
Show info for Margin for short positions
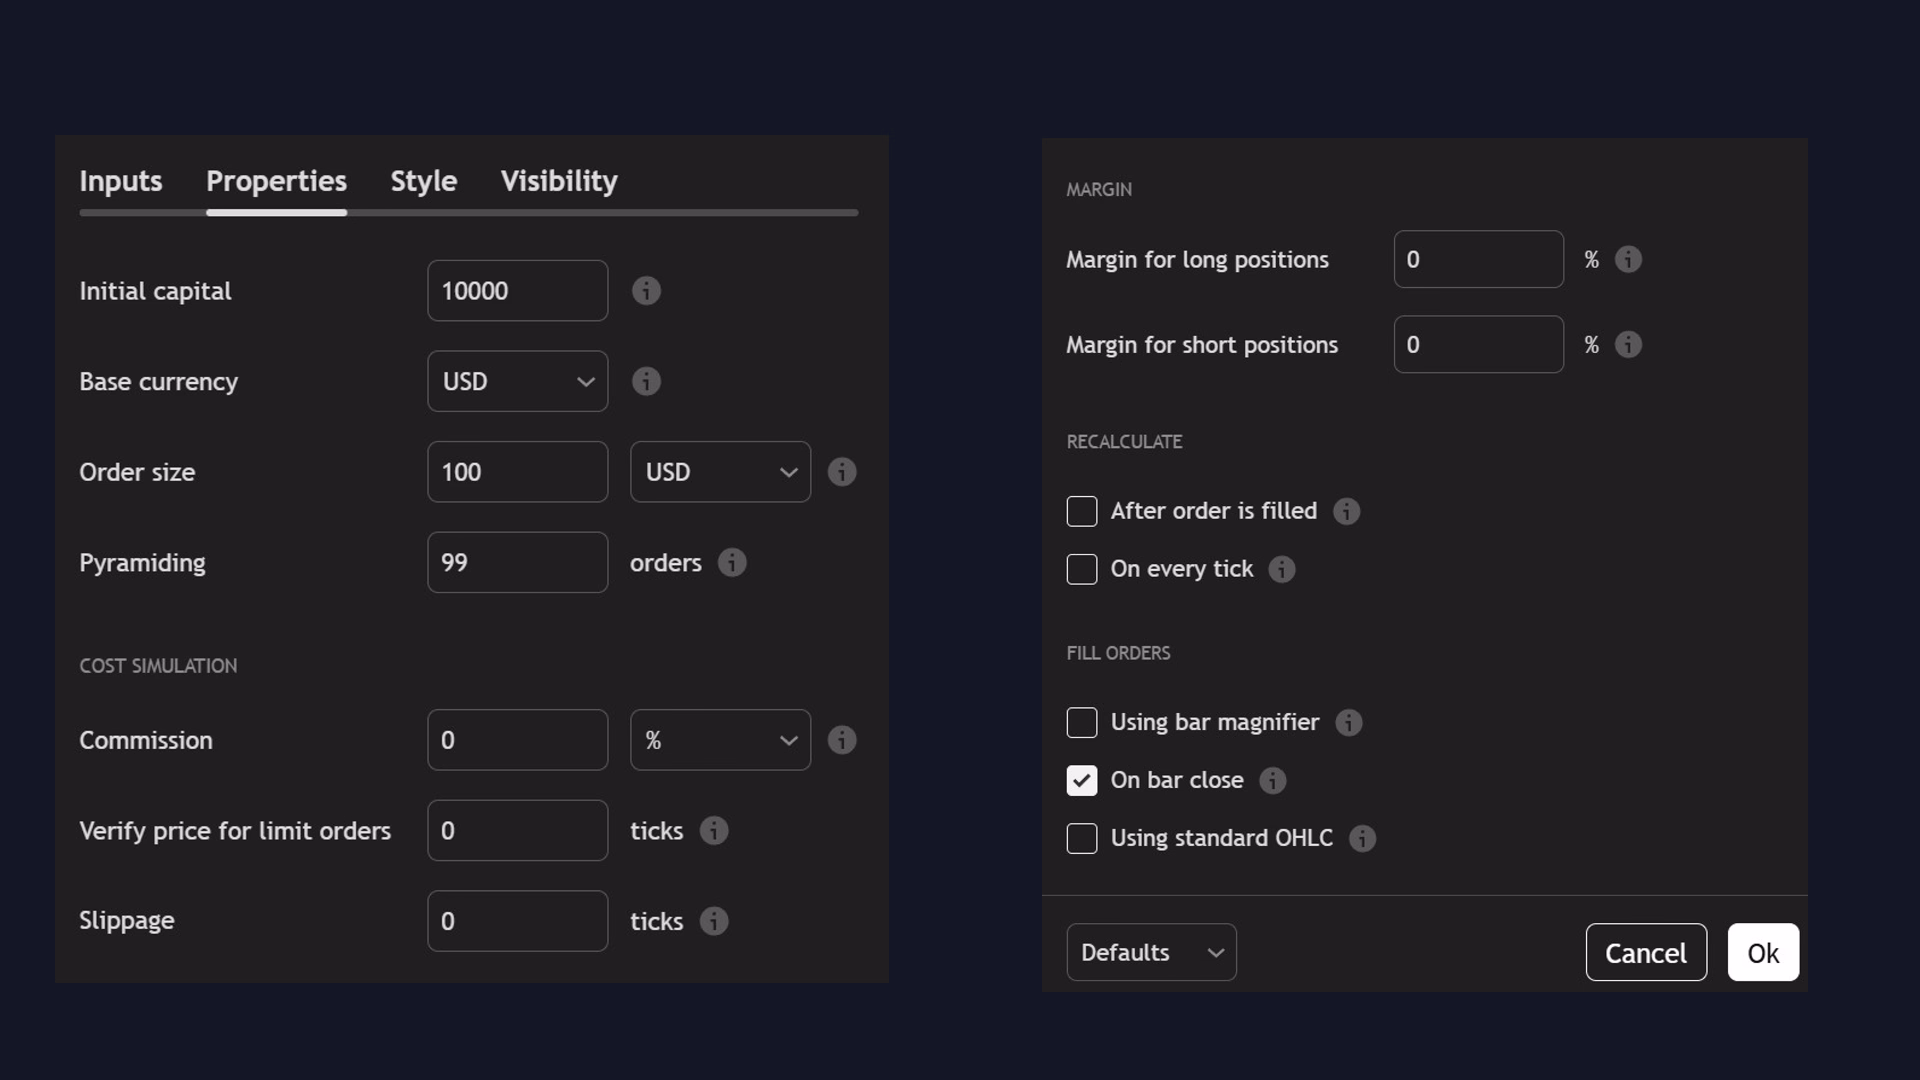1628,344
